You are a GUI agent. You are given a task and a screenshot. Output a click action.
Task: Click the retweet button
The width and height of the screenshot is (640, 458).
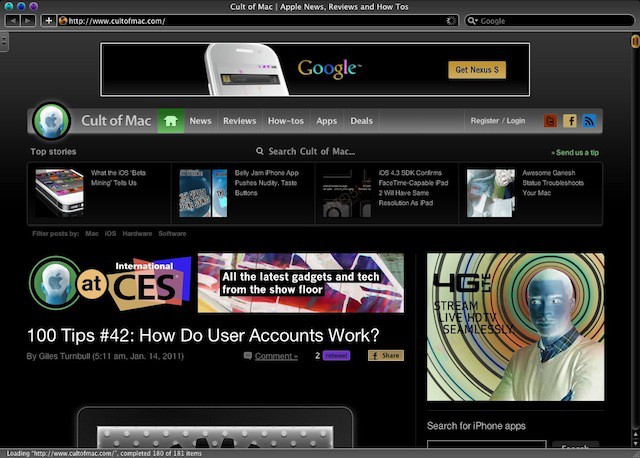pos(336,356)
